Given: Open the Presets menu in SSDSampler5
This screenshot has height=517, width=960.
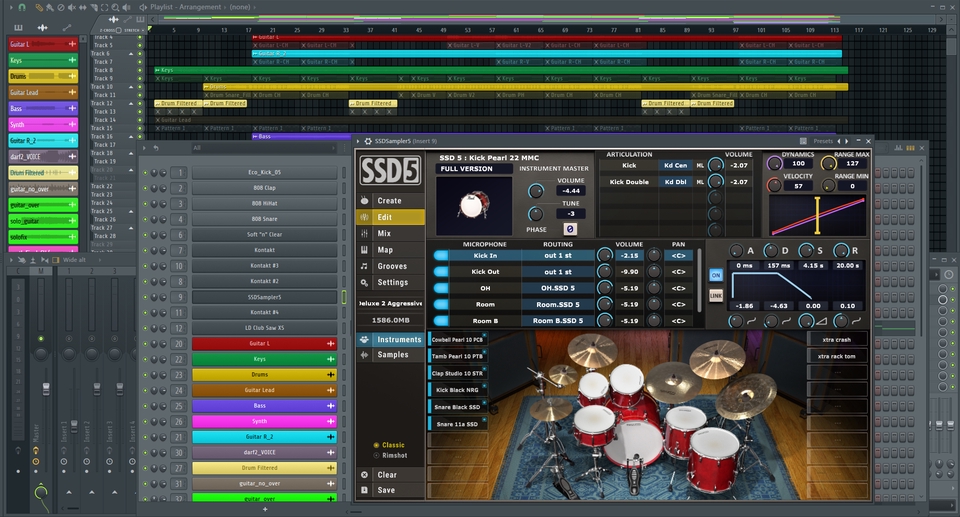Looking at the screenshot, I should pos(822,141).
